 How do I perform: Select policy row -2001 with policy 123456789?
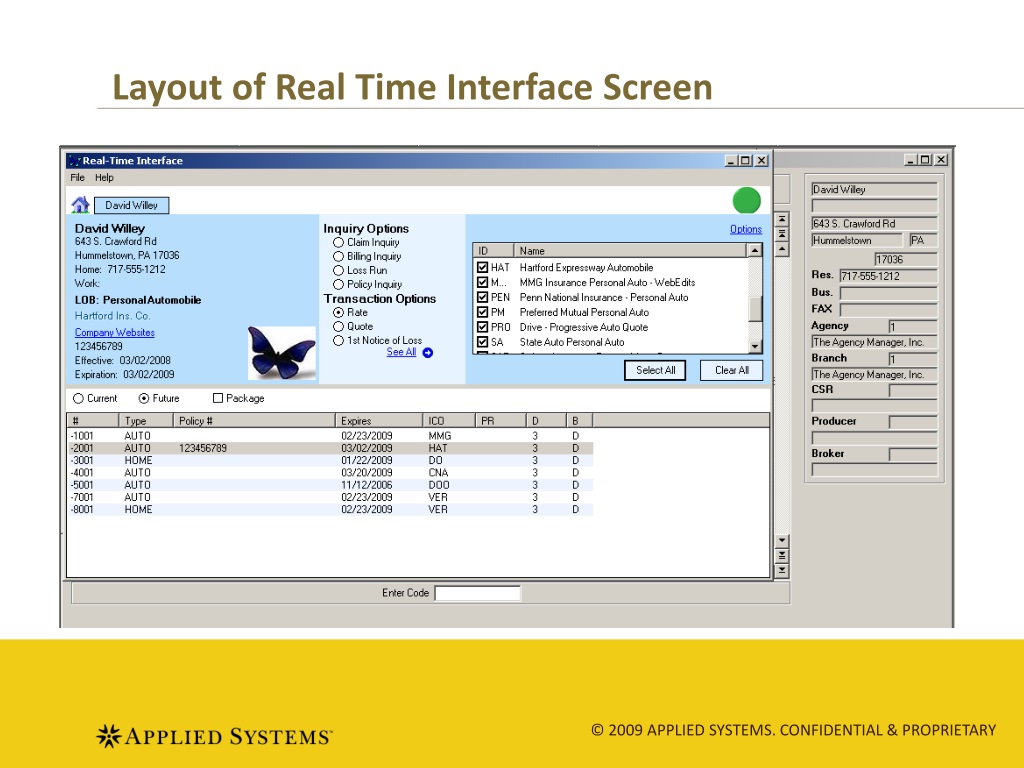coord(330,448)
